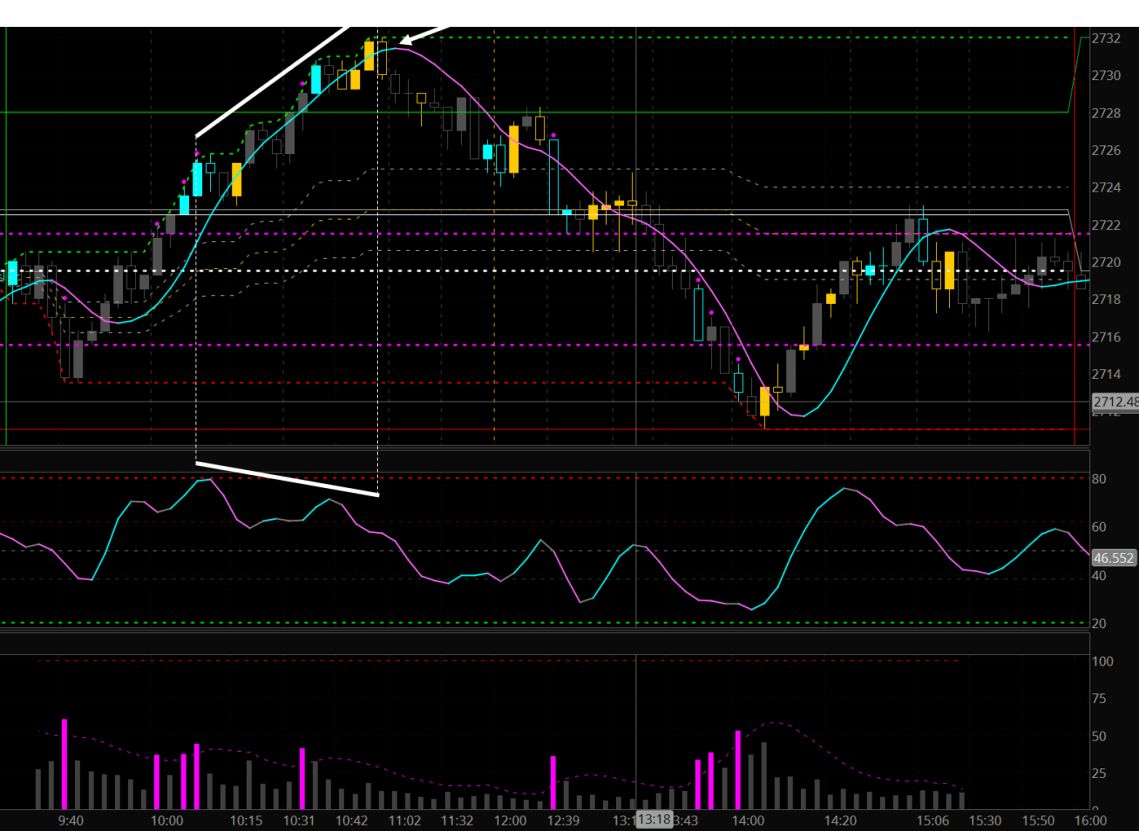Screen dimensions: 1139x831
Task: Select the upper white trendline above the candles
Action: point(287,71)
